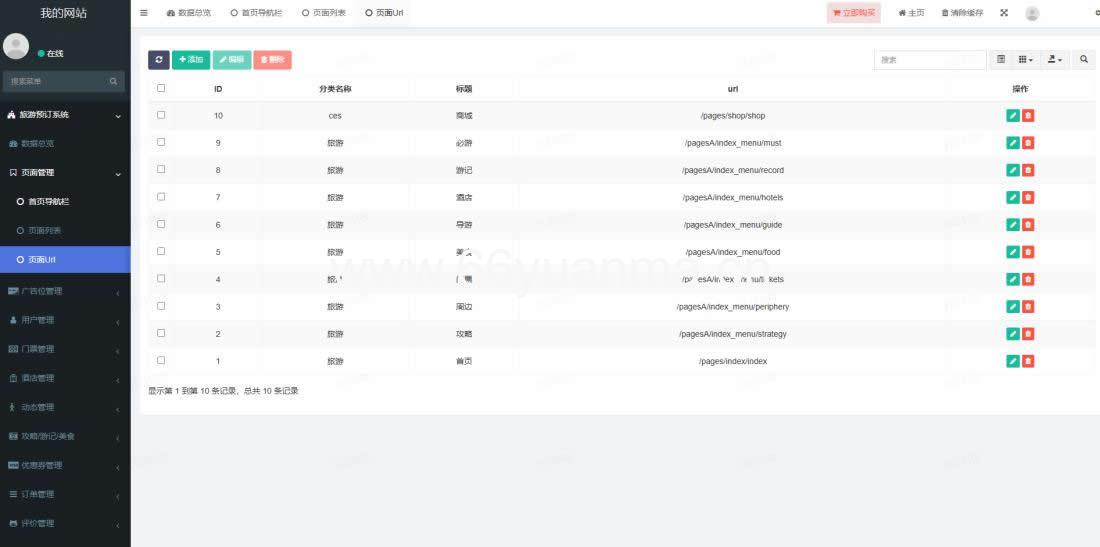Expand 酒店管理 in sidebar

pos(65,378)
